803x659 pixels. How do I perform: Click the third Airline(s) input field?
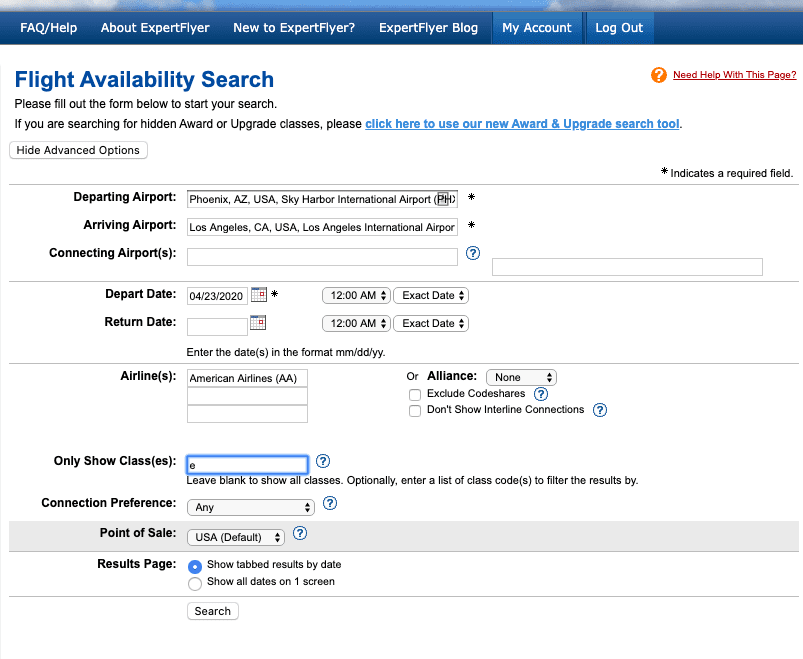point(247,414)
